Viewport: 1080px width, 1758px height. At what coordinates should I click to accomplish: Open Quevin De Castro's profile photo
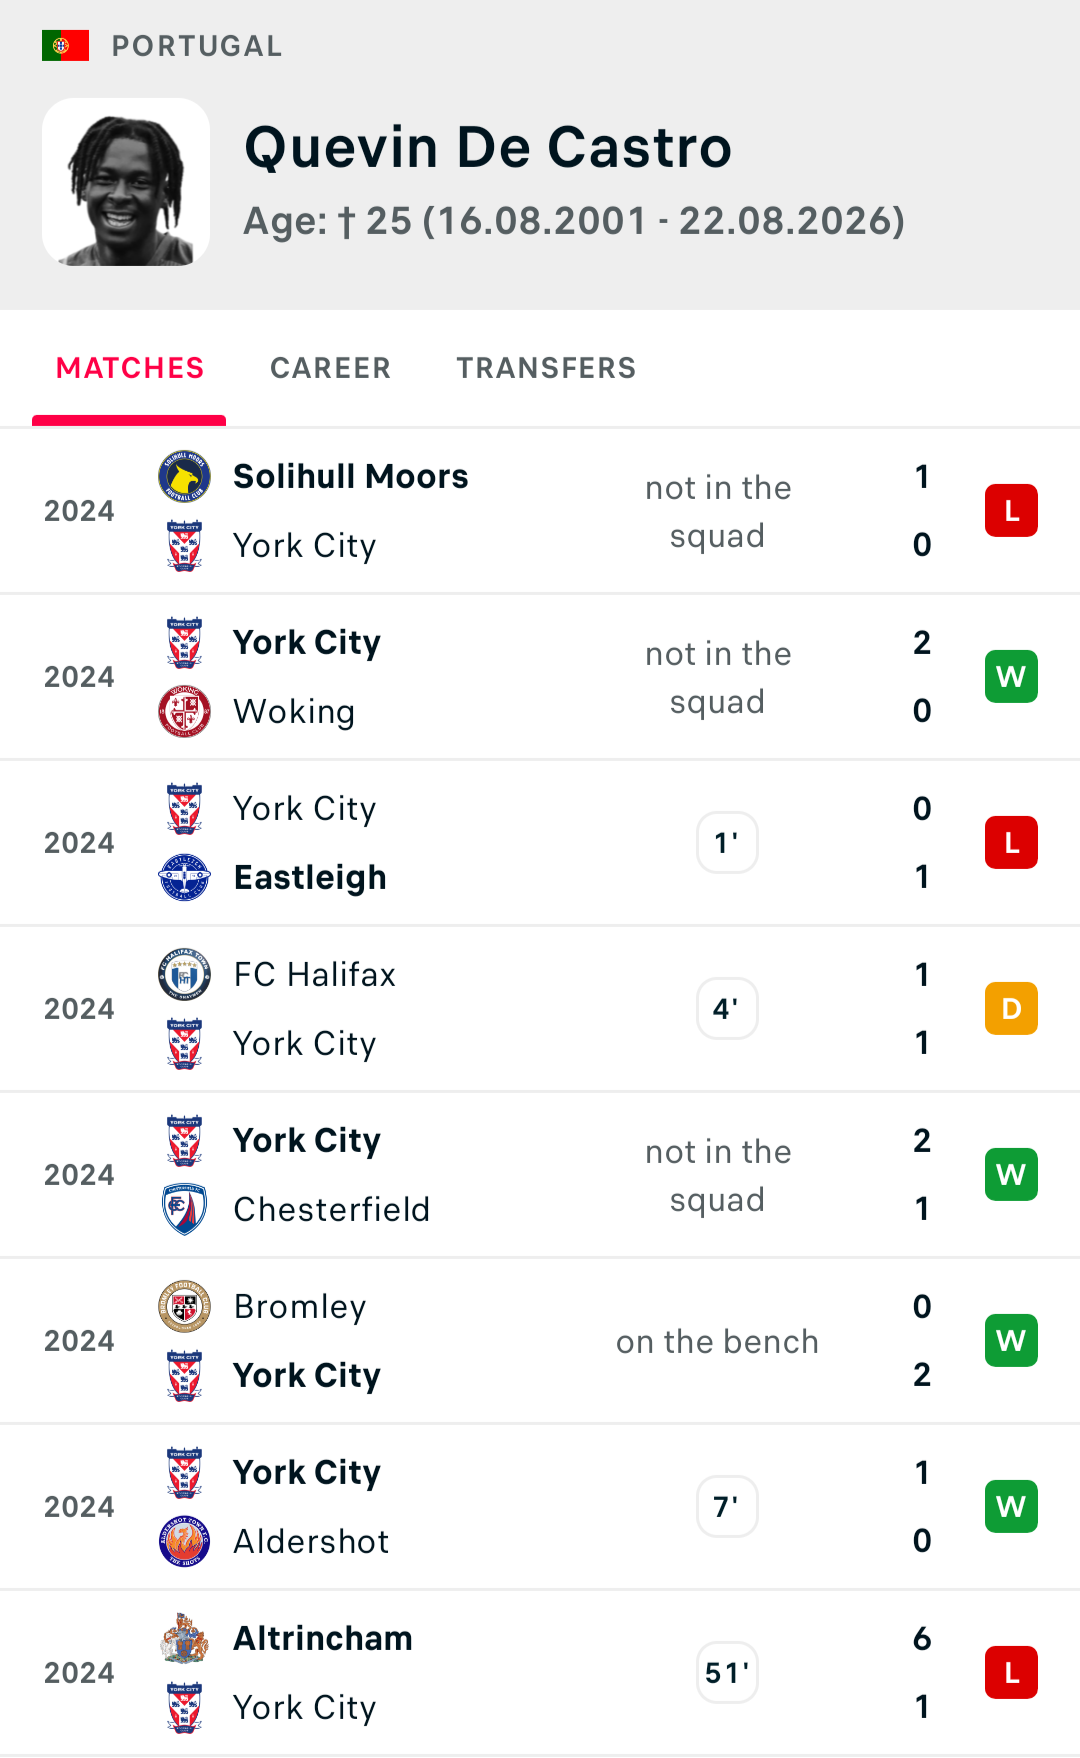(126, 182)
